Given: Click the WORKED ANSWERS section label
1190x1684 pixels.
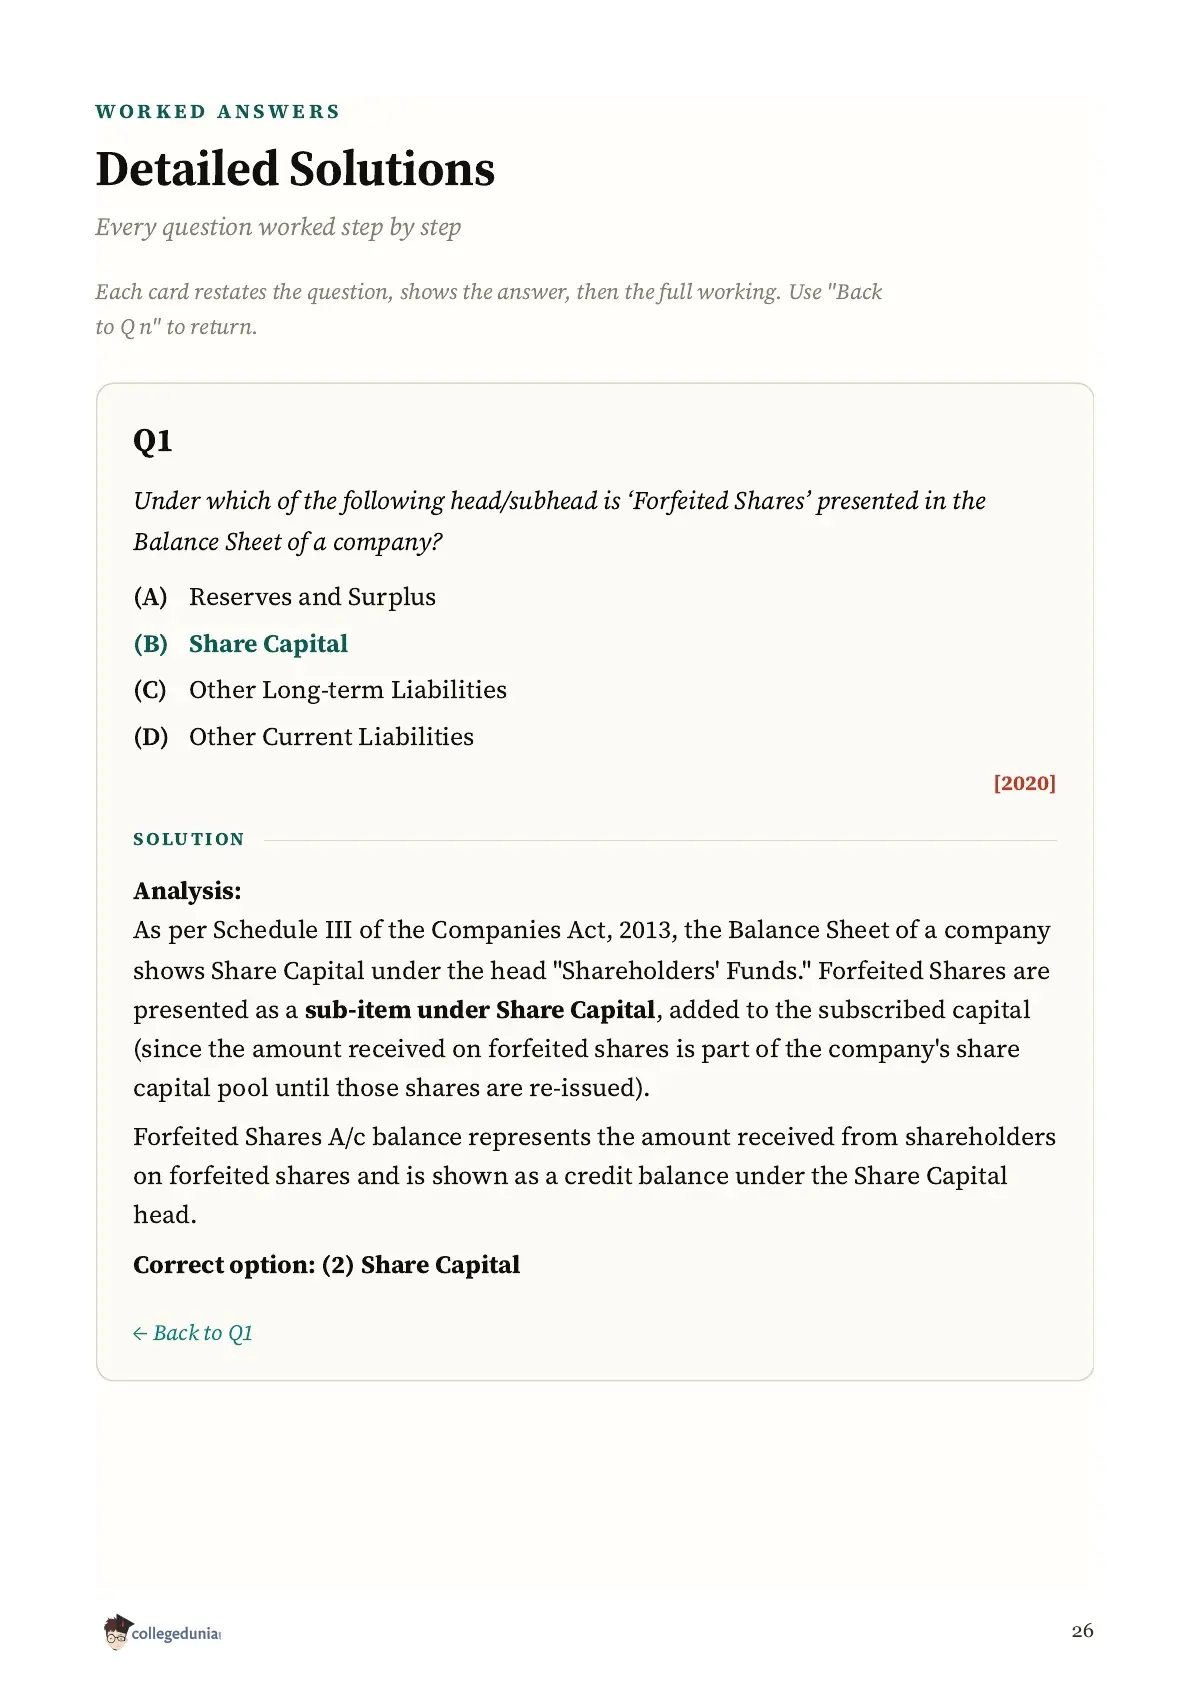Looking at the screenshot, I should (218, 111).
